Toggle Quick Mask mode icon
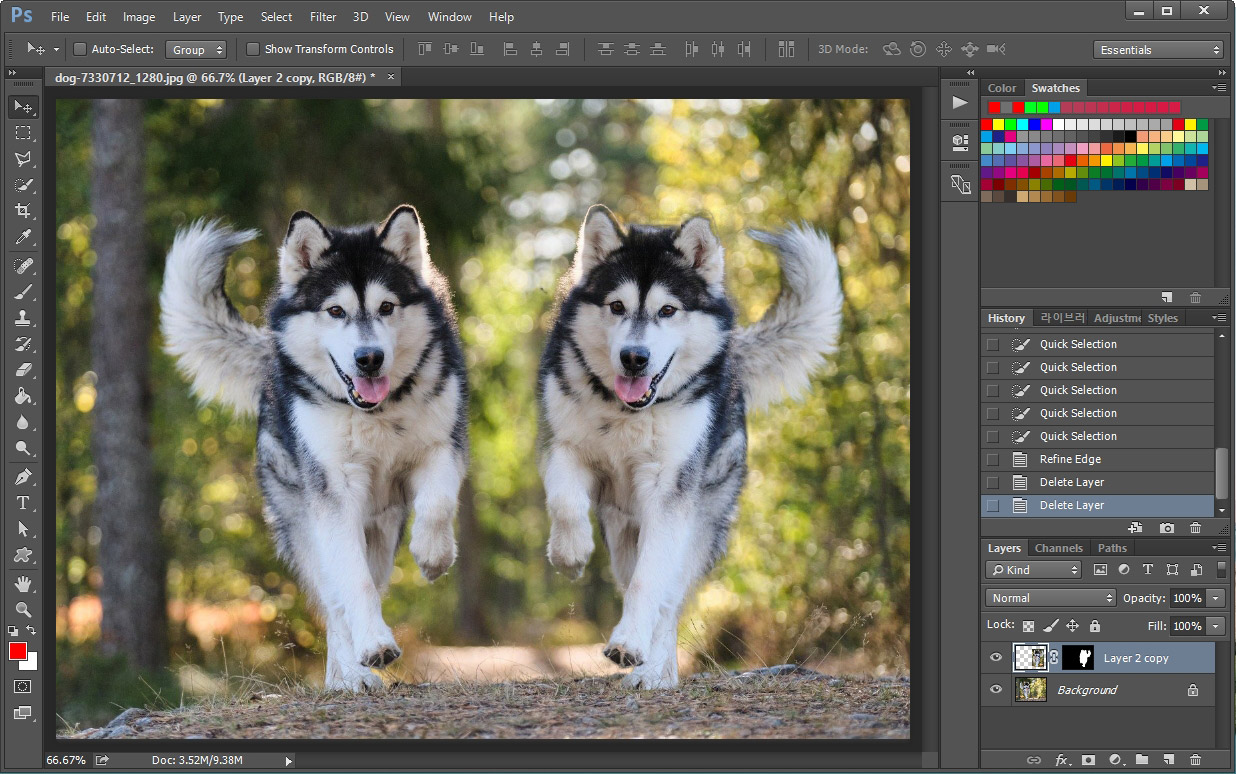 (x=22, y=687)
